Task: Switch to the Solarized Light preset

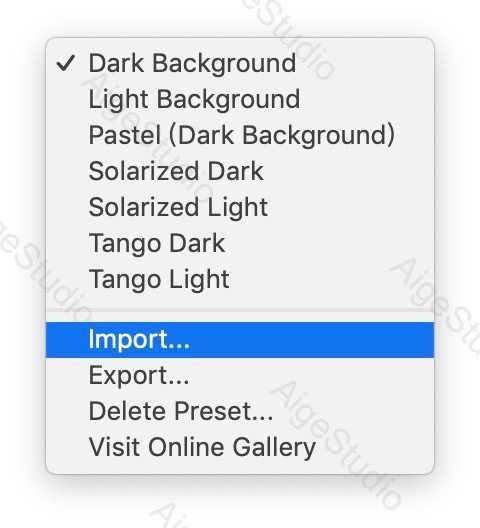Action: 240,207
